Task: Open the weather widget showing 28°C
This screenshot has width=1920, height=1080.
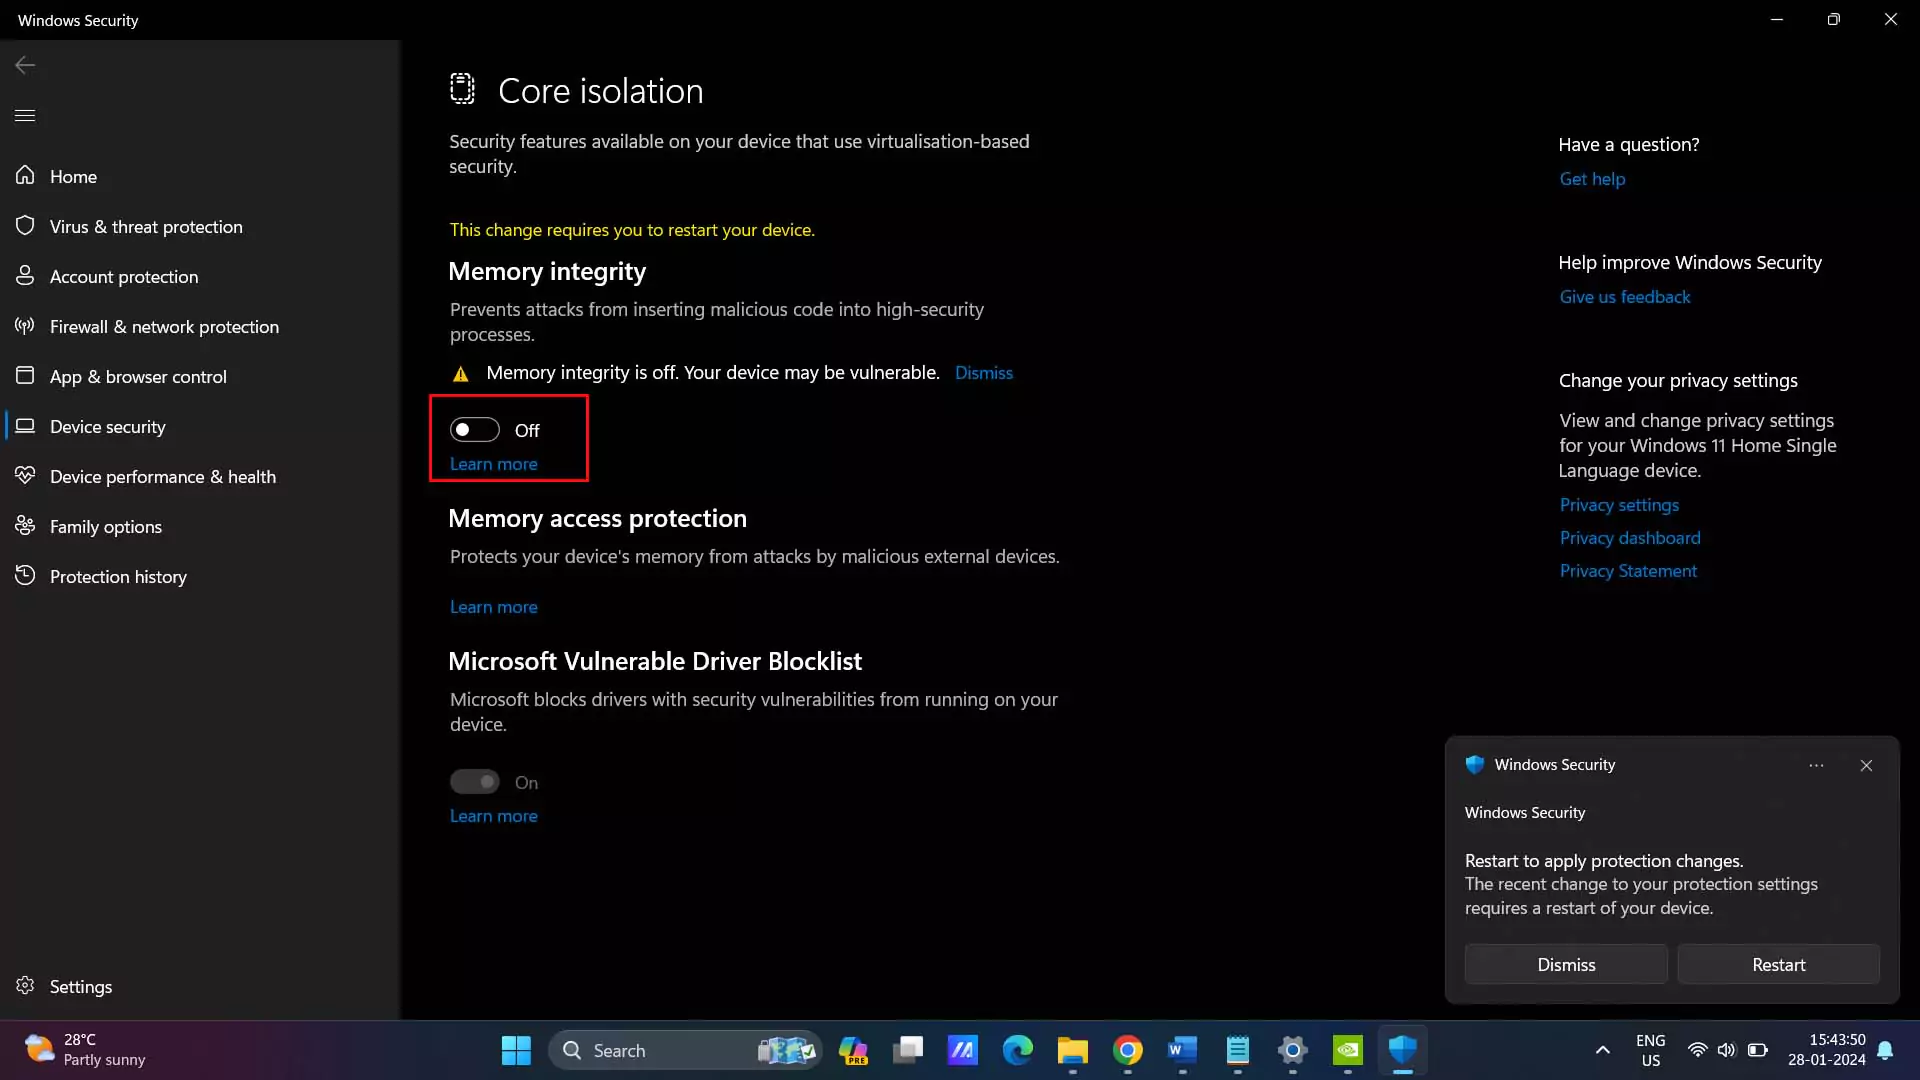Action: (x=85, y=1050)
